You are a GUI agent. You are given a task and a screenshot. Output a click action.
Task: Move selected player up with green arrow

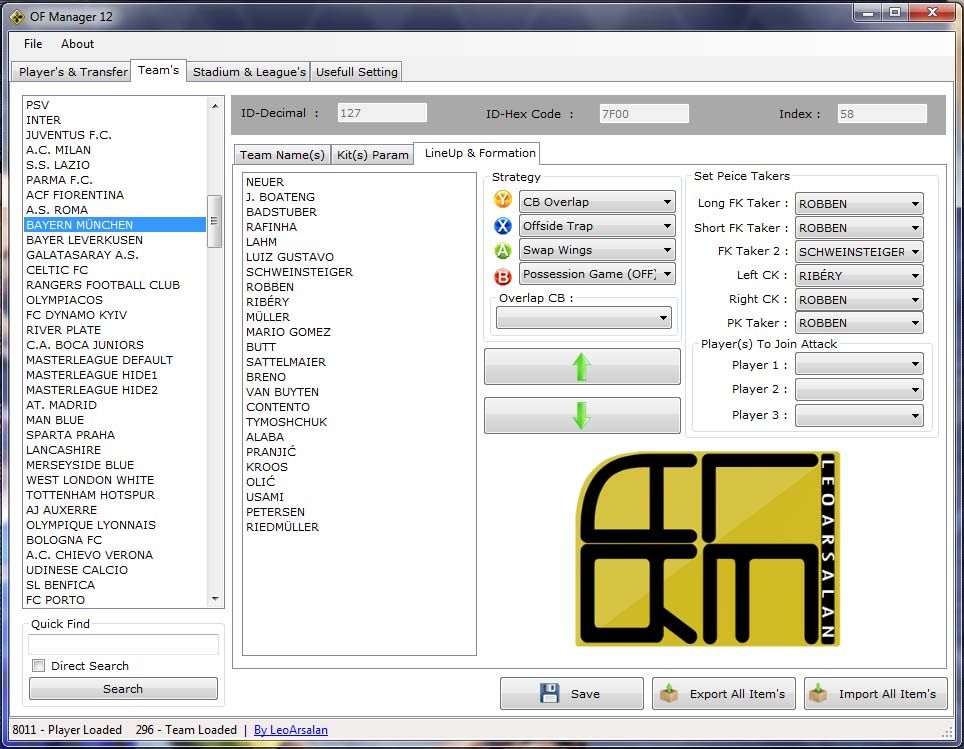point(582,367)
